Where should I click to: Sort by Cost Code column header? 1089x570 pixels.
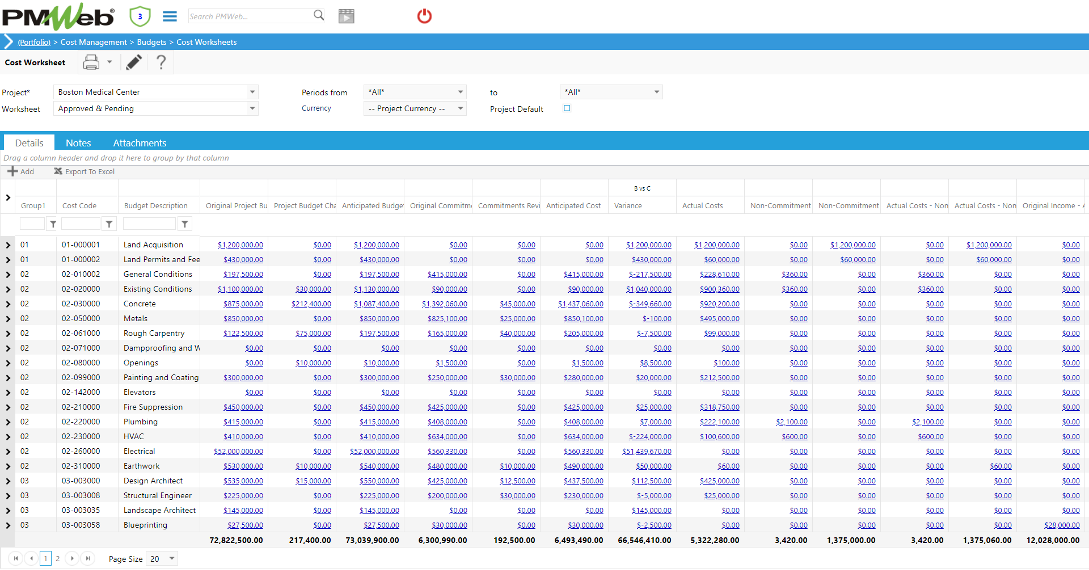click(x=79, y=206)
